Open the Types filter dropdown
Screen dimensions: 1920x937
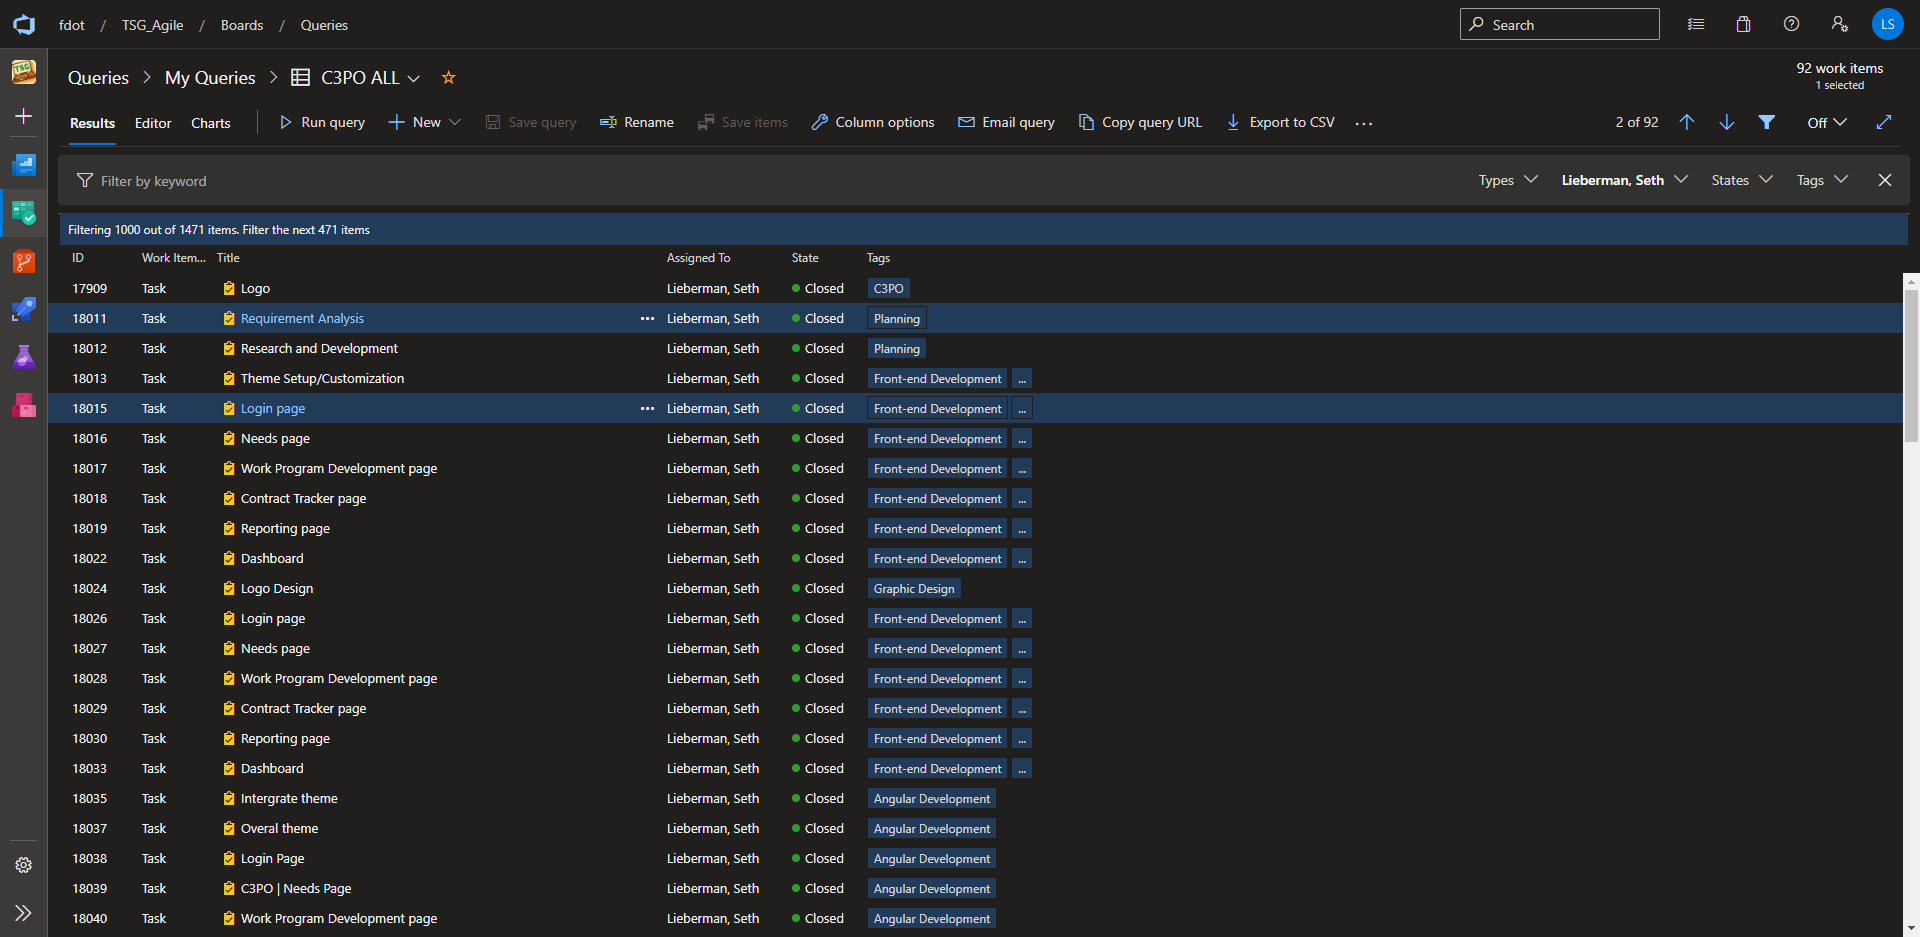(x=1507, y=180)
